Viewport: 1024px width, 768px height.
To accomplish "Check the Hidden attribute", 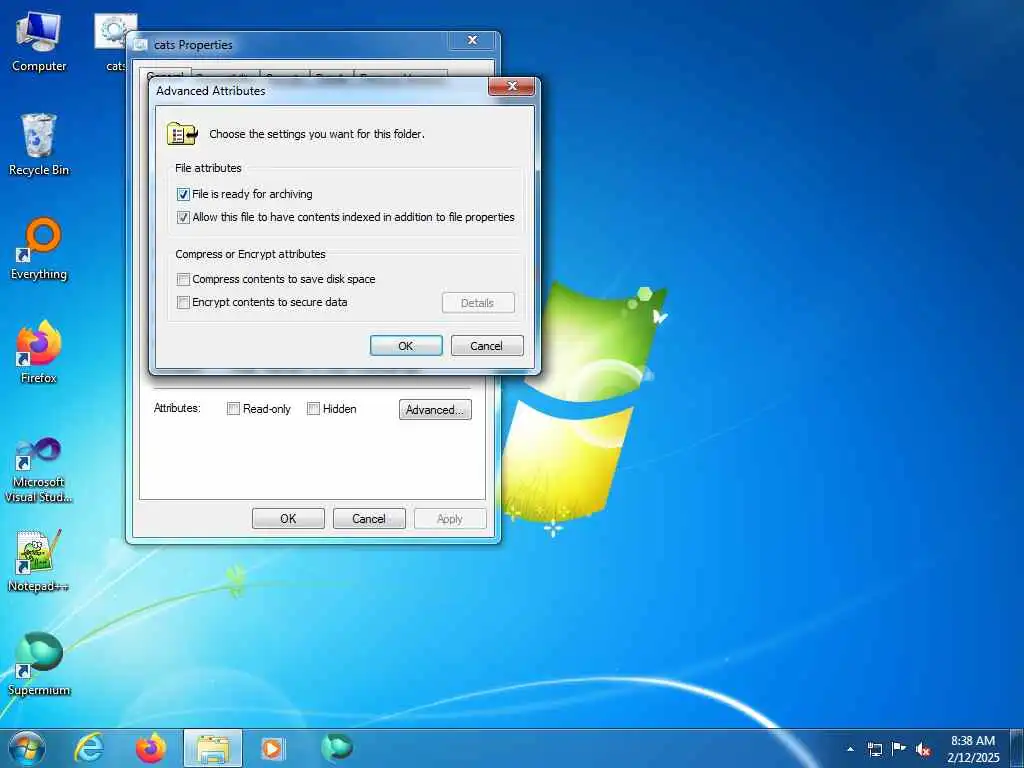I will click(313, 409).
